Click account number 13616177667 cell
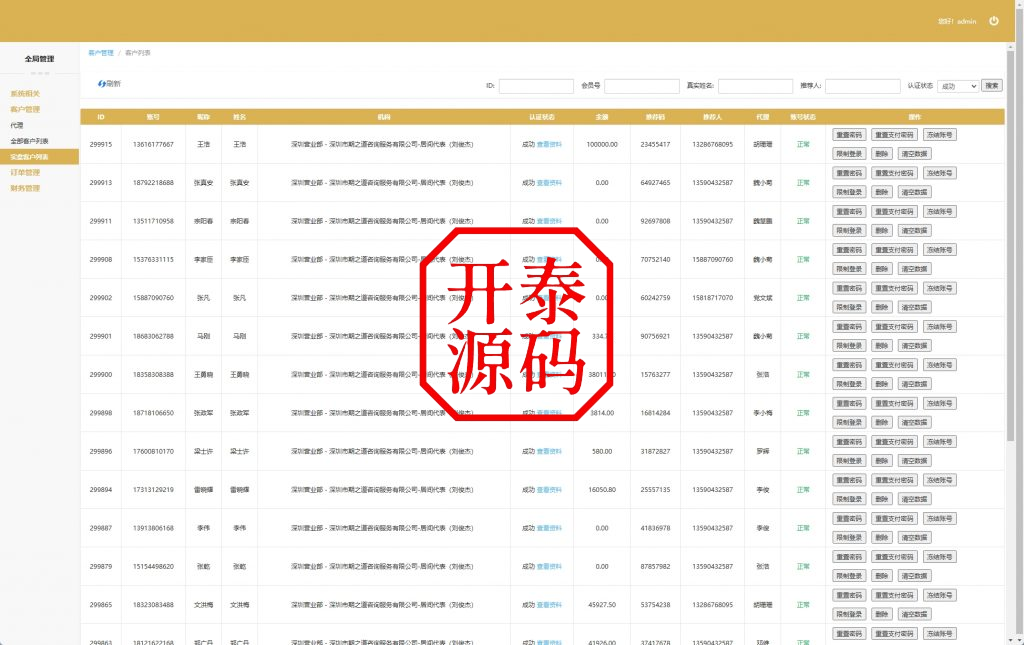The width and height of the screenshot is (1024, 645). click(x=153, y=144)
